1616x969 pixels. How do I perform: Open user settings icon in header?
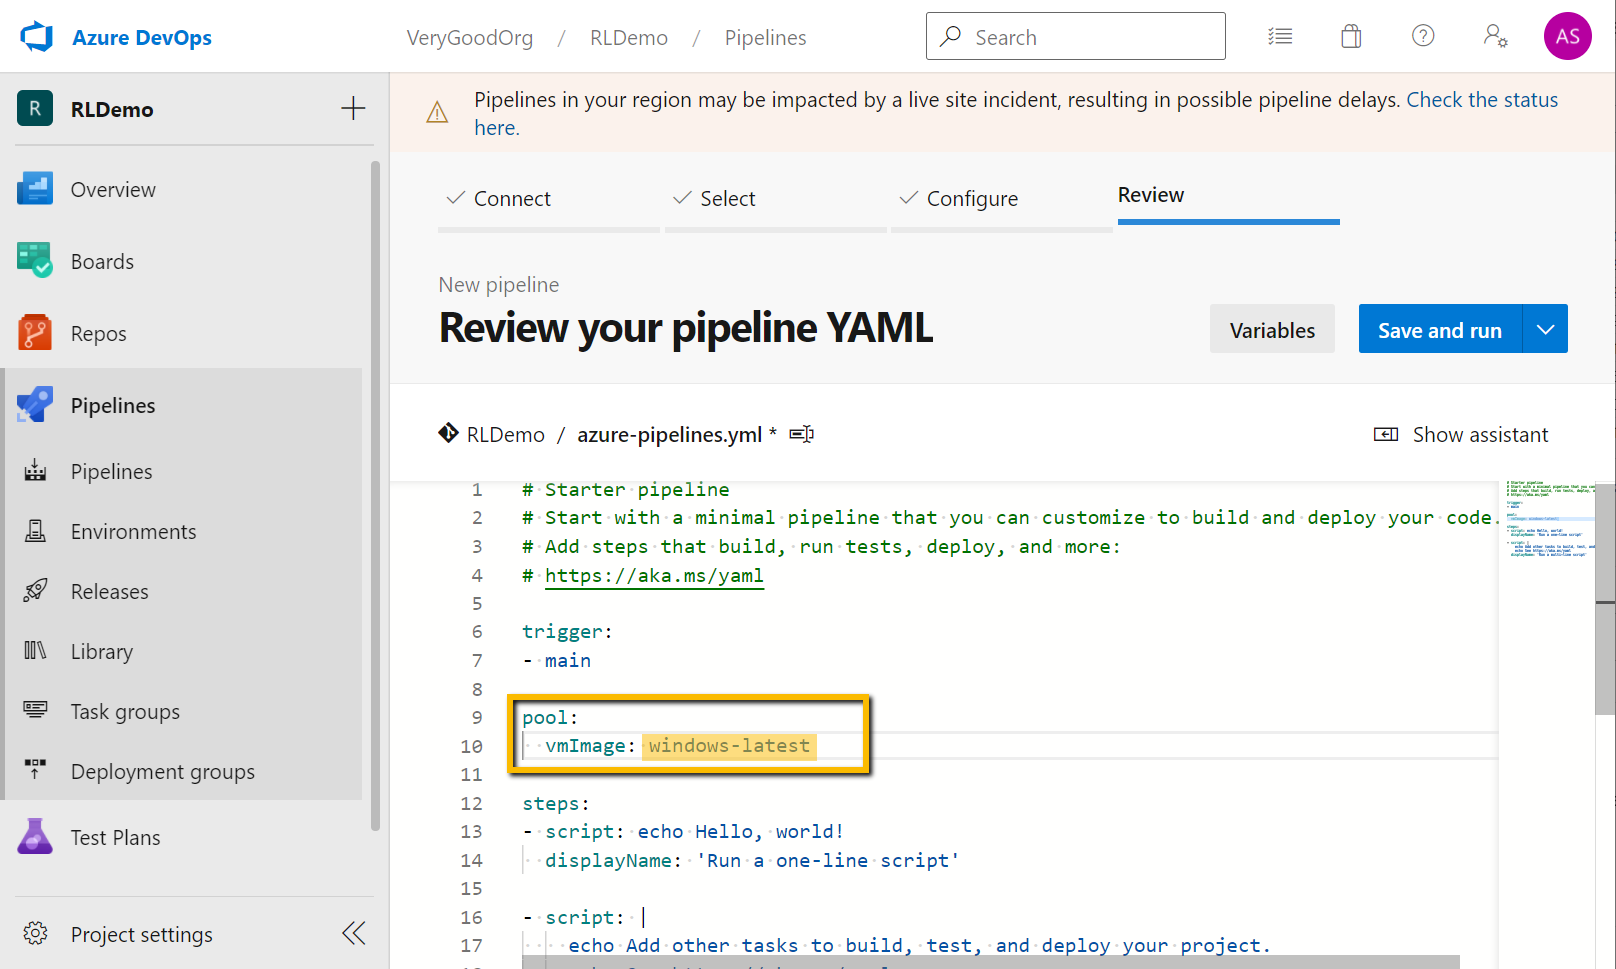coord(1495,37)
